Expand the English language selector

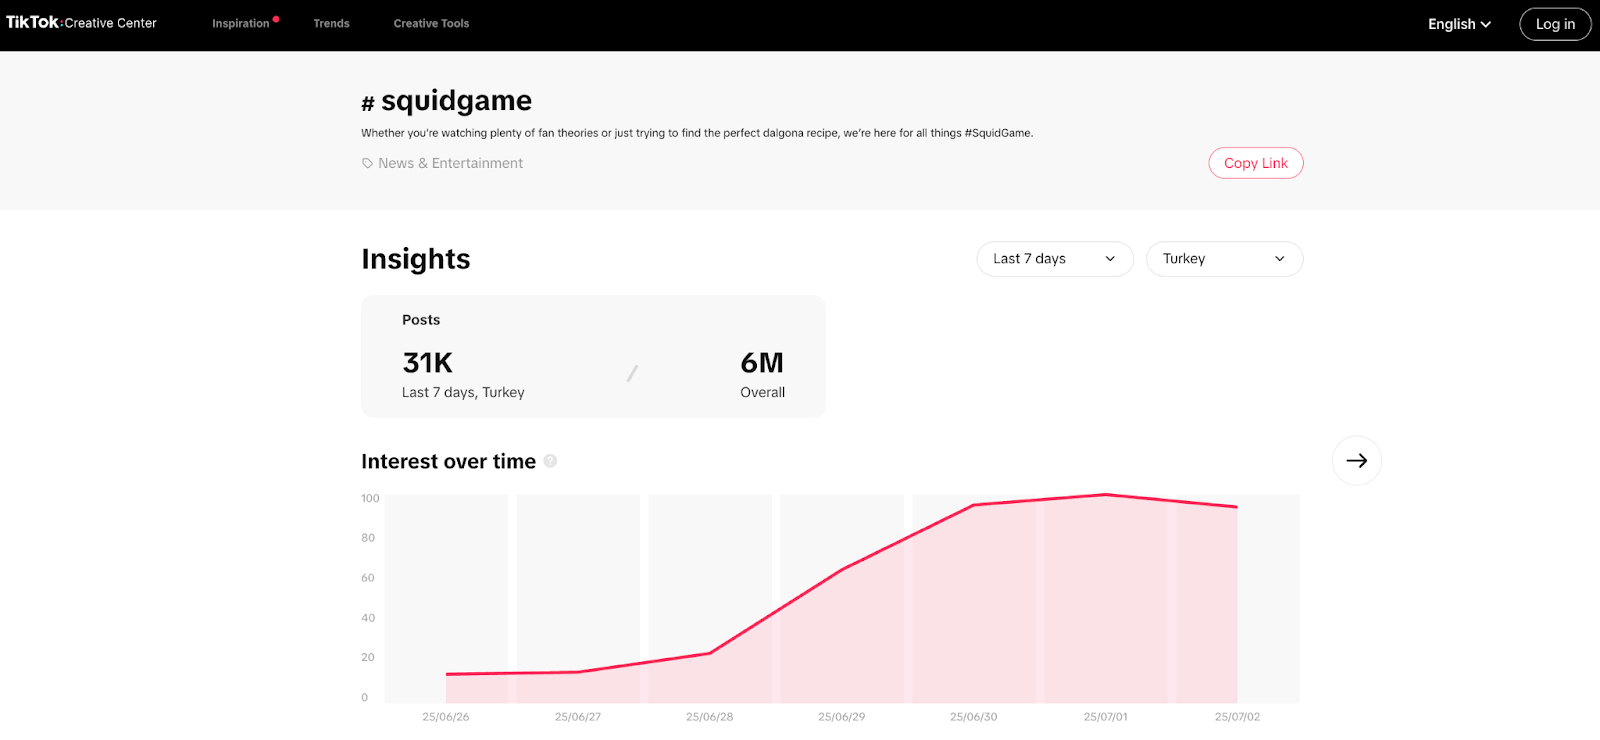coord(1459,24)
